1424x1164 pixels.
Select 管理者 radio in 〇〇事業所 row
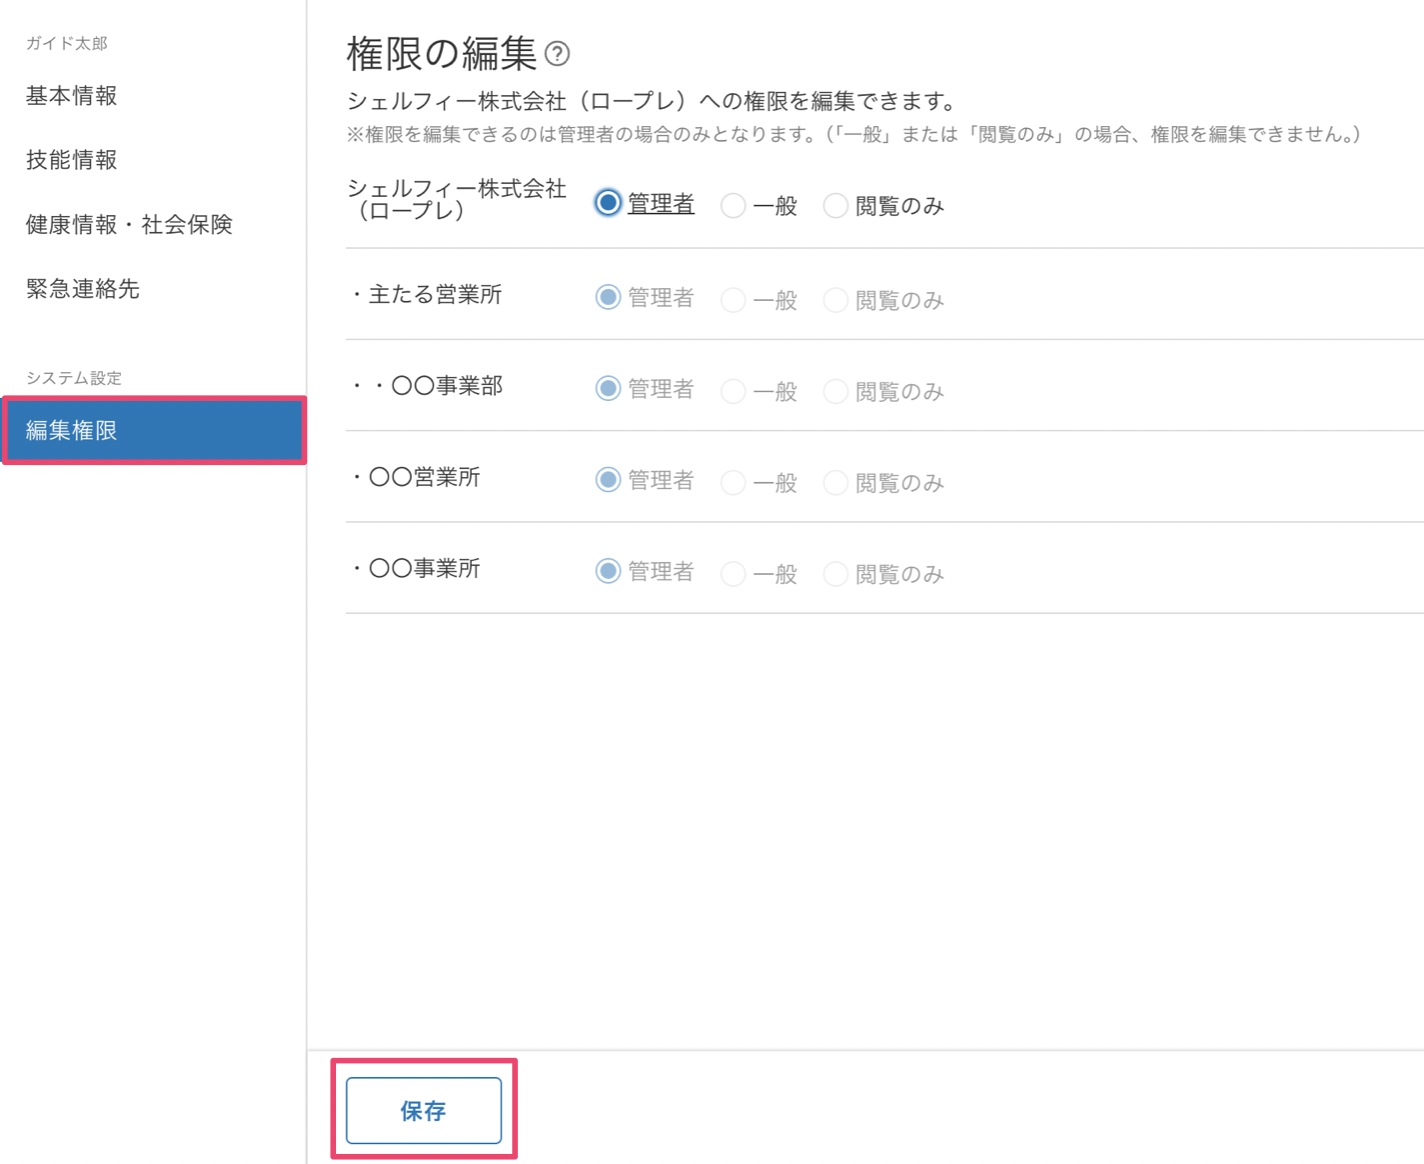click(x=608, y=571)
